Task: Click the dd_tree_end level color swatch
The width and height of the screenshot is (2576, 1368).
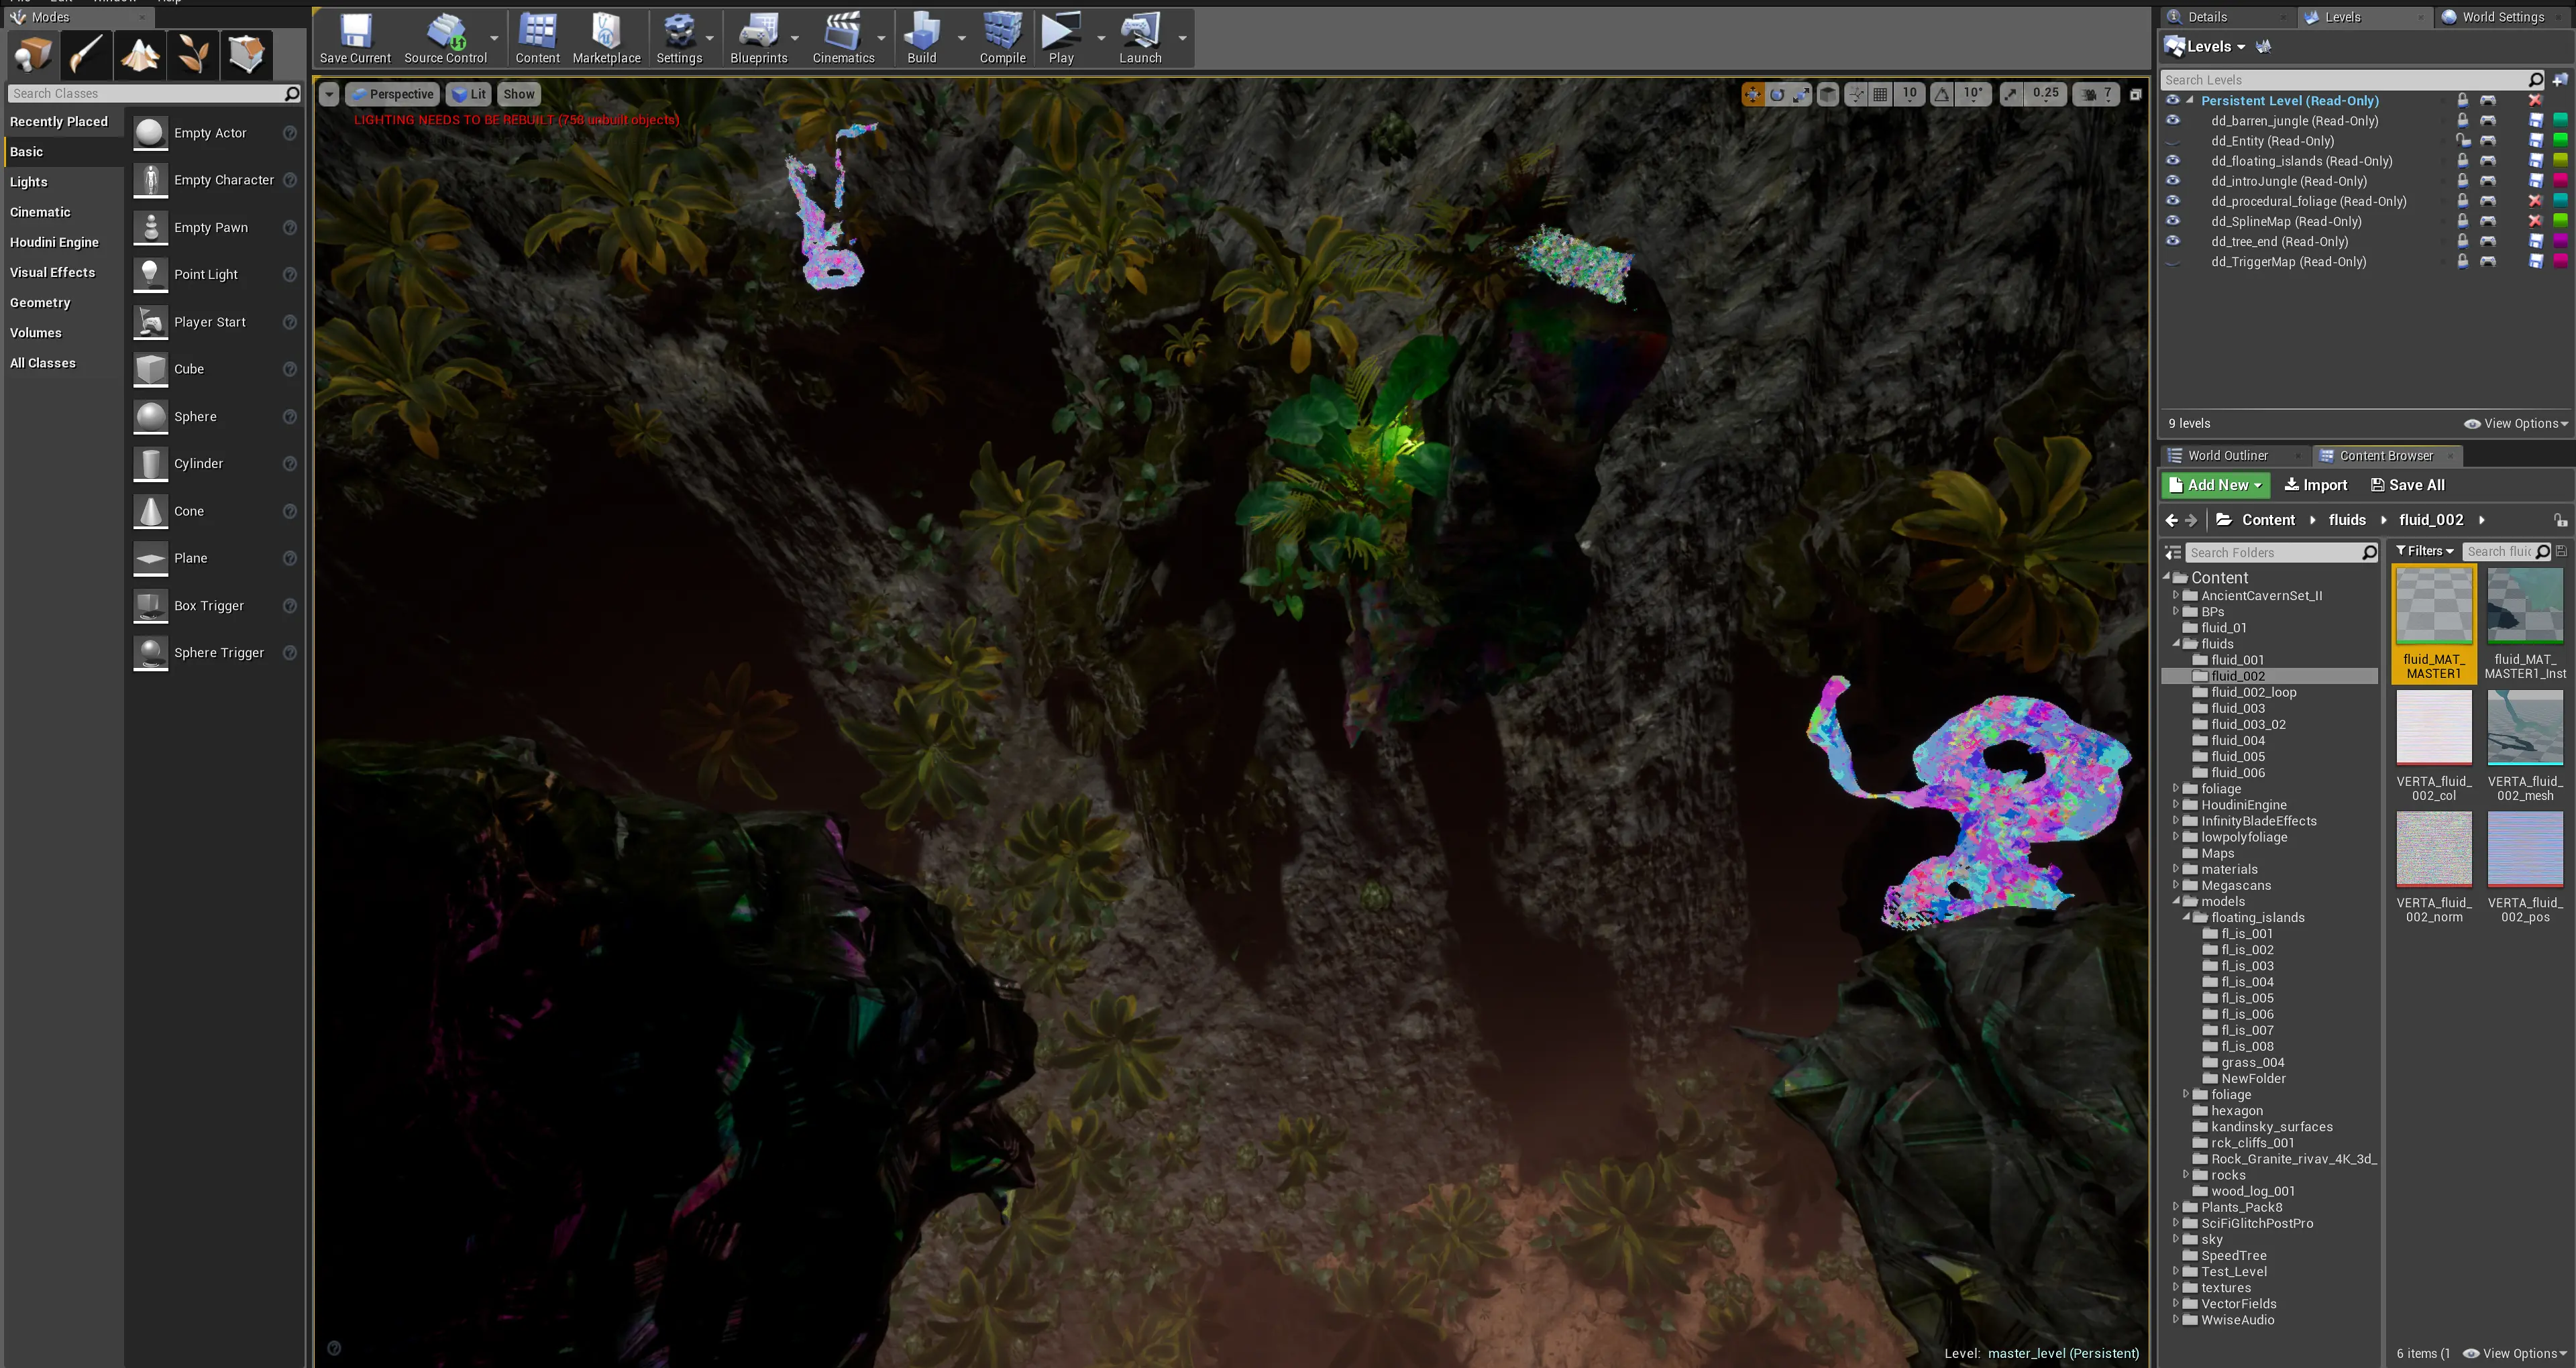Action: click(x=2560, y=241)
